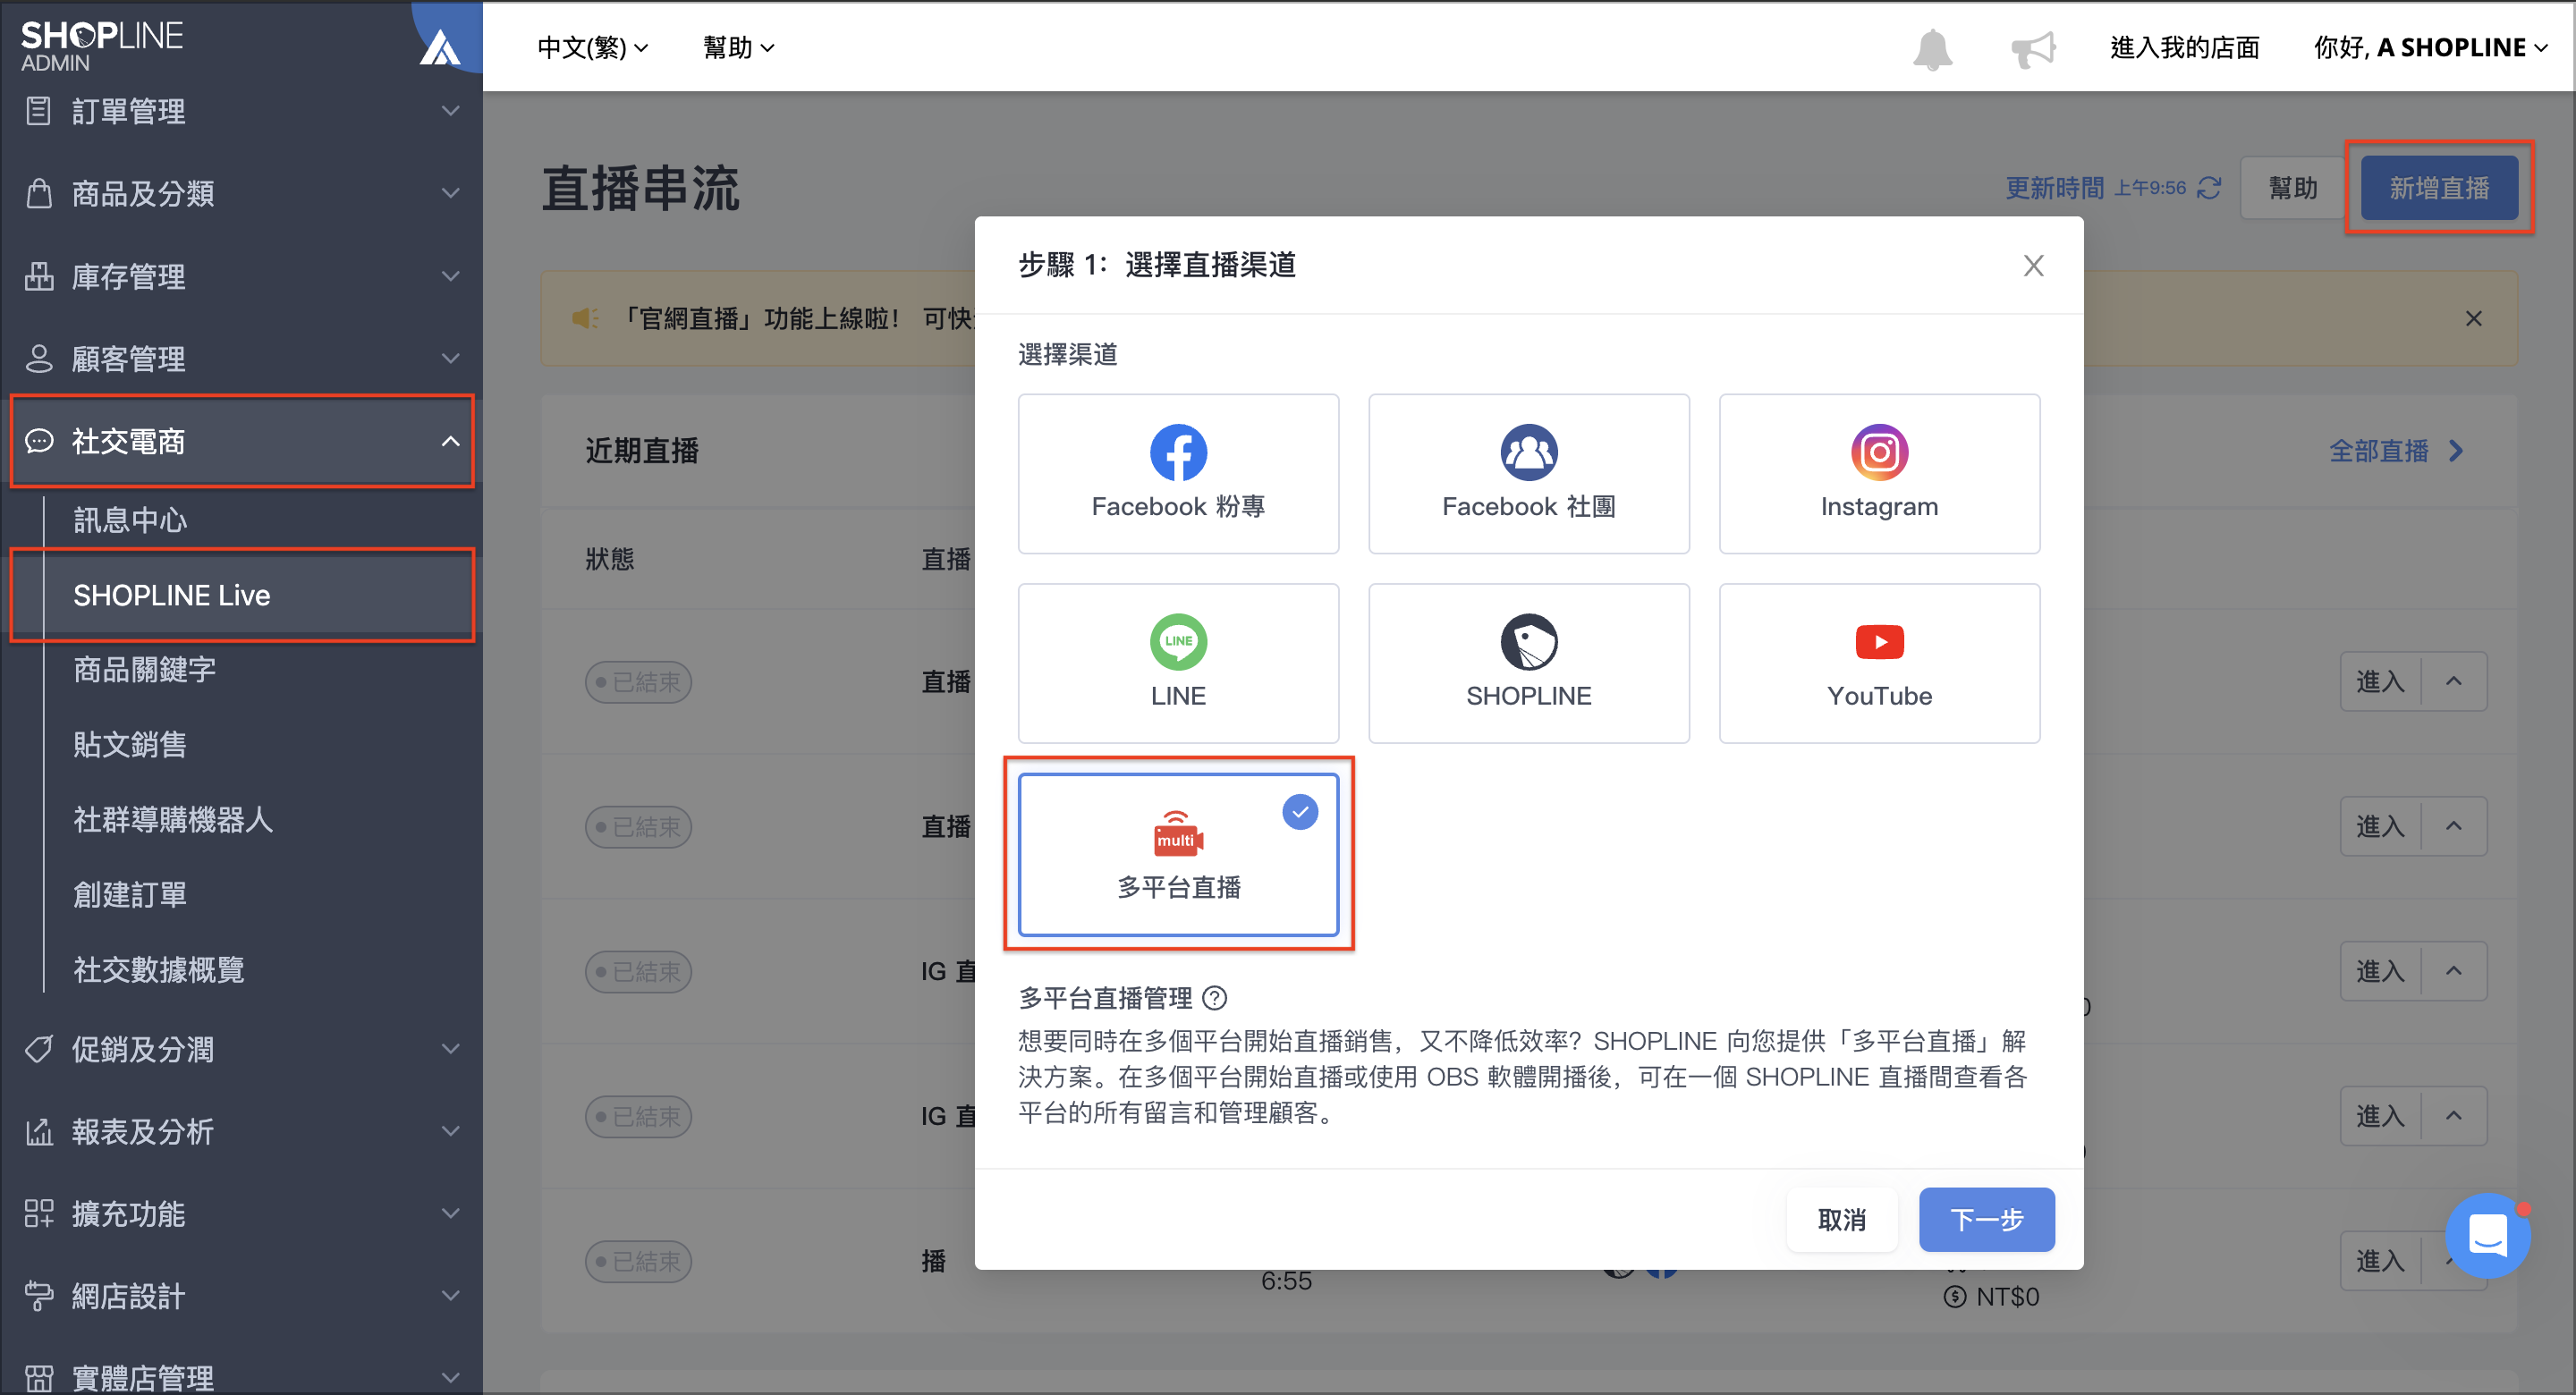This screenshot has width=2576, height=1395.
Task: Click 取消 to cancel the dialog
Action: point(1841,1219)
